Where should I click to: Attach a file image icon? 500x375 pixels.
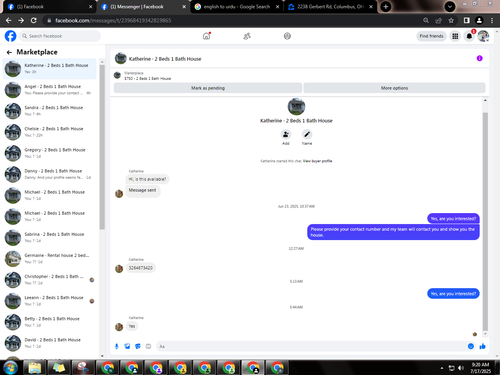[127, 346]
